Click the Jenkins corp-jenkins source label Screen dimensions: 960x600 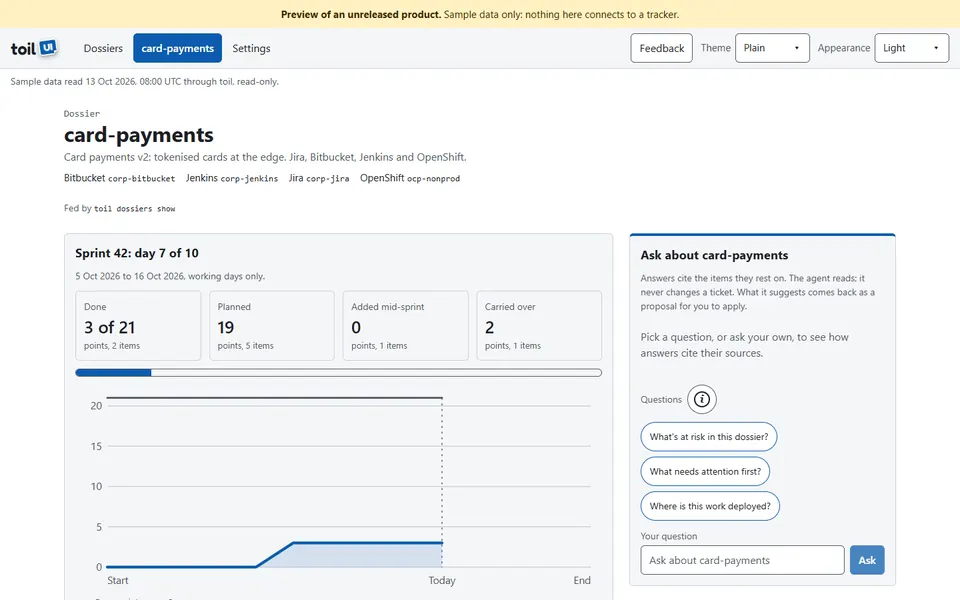(232, 178)
